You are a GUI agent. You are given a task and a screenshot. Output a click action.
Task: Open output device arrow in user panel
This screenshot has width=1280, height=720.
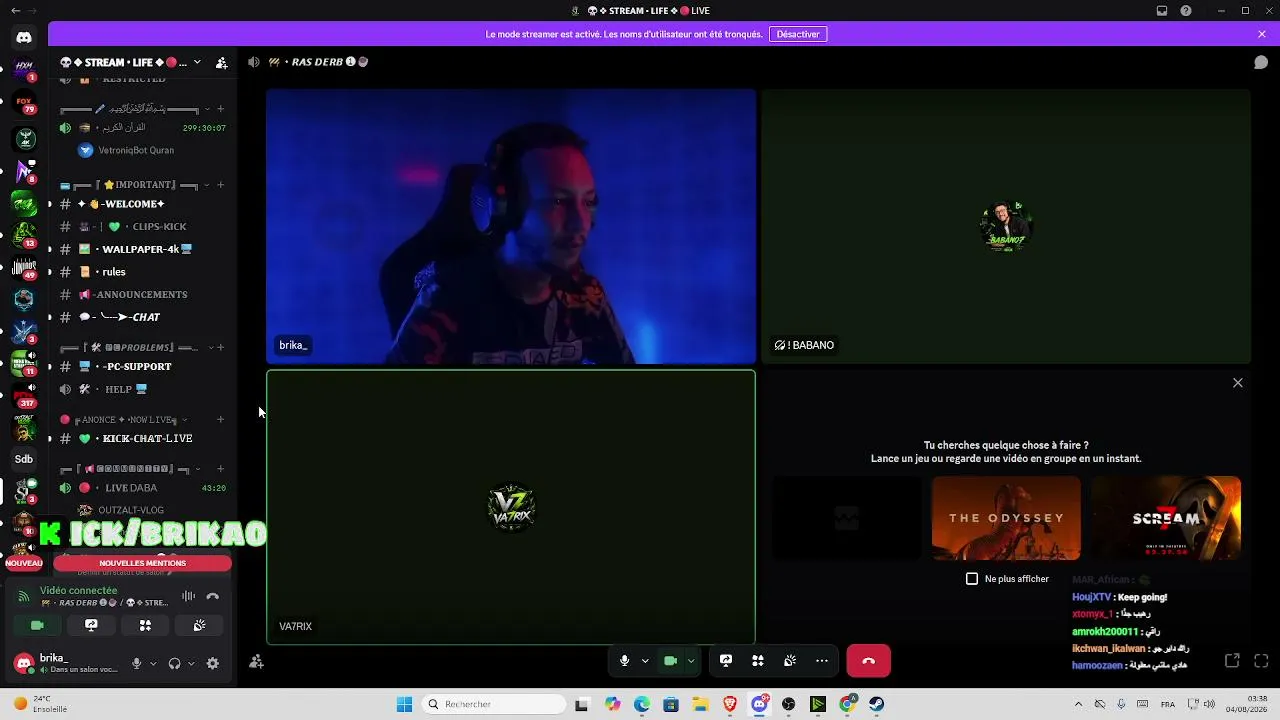[191, 663]
